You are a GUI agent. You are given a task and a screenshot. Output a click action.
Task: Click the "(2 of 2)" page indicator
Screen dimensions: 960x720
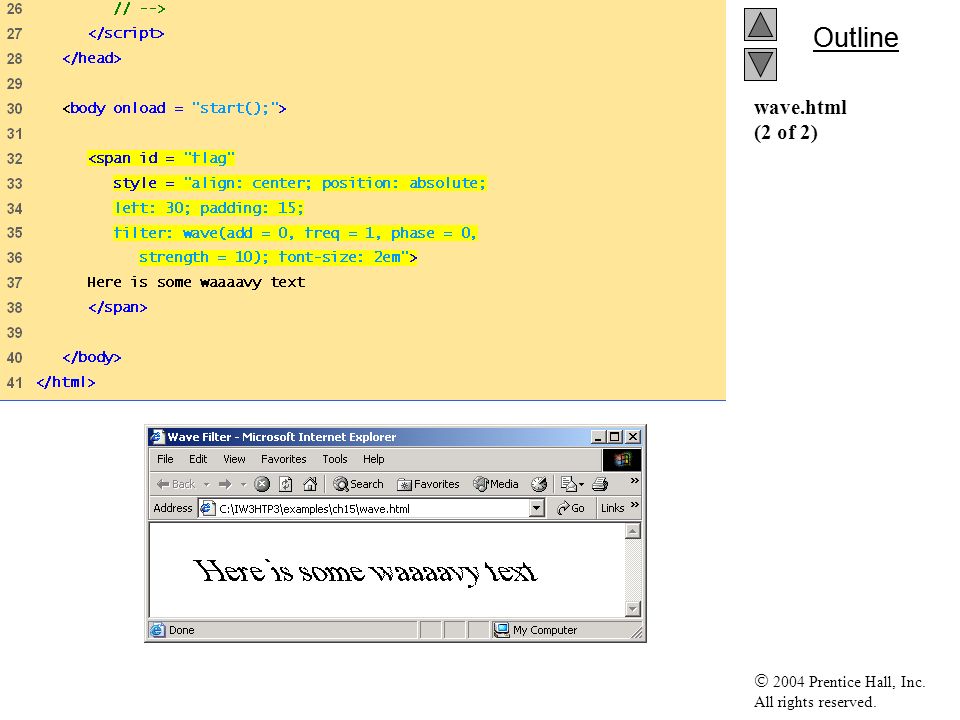pos(786,133)
